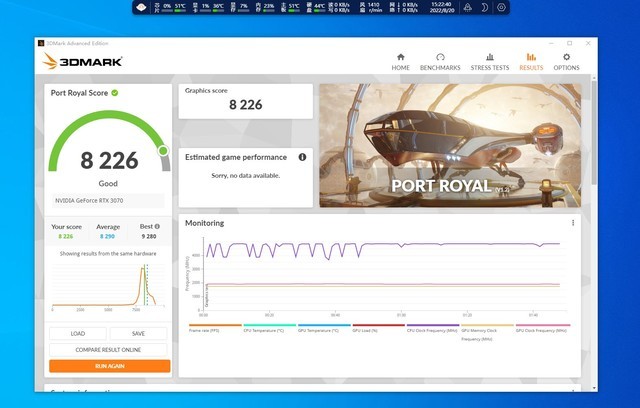Click the LOAD button
This screenshot has width=640, height=408.
(78, 333)
